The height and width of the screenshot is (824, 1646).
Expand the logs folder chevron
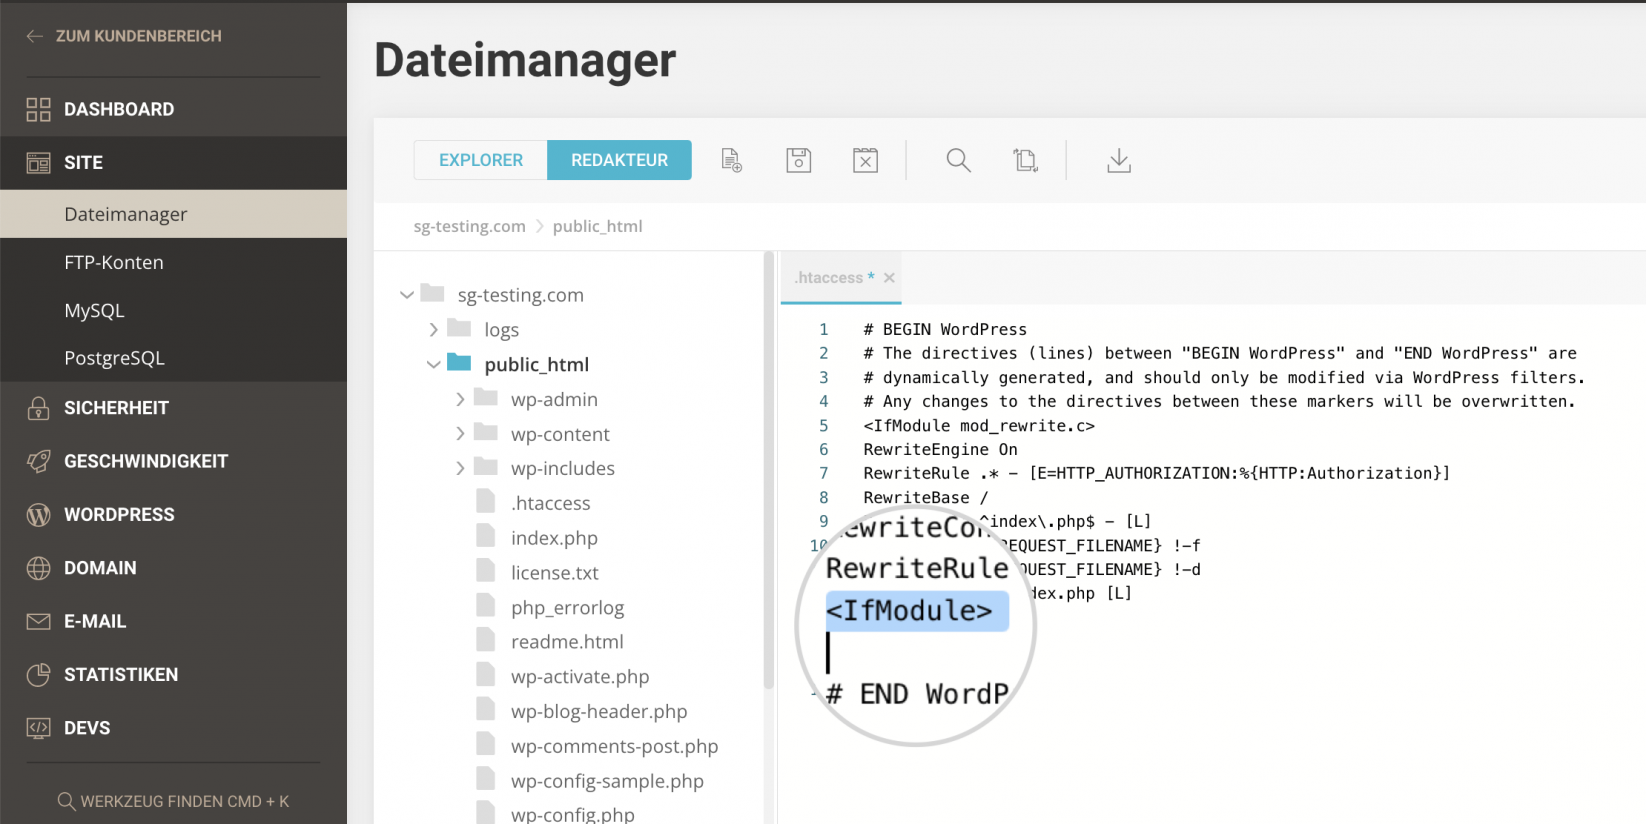click(433, 329)
